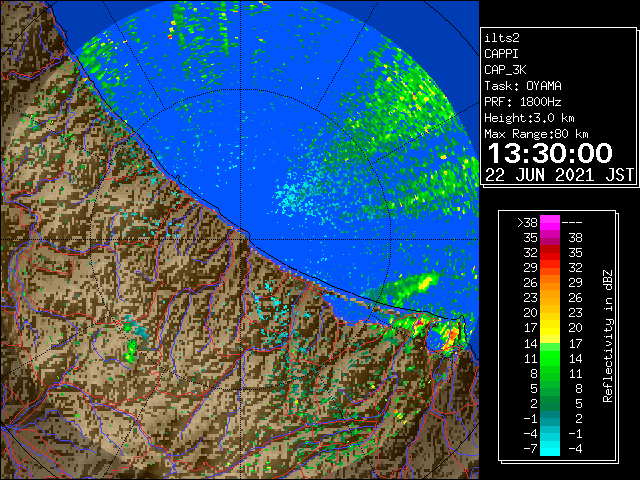Select the CAPPI product label

click(501, 54)
